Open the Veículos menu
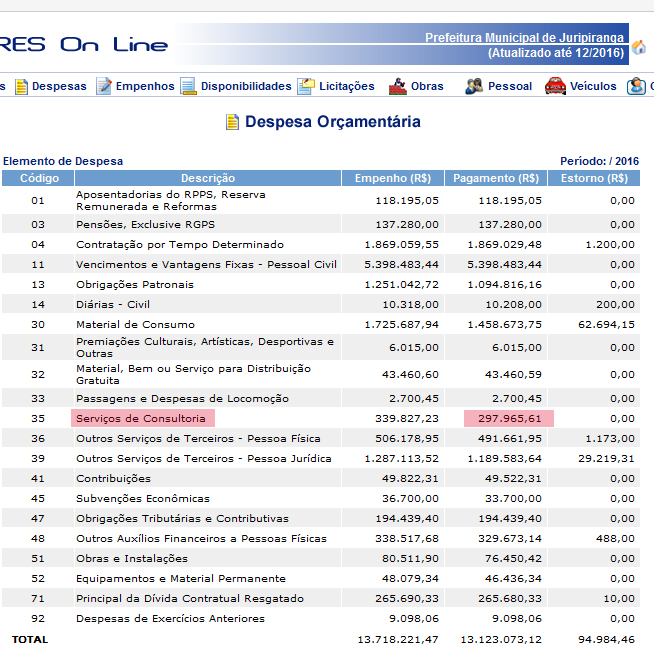 coord(593,86)
